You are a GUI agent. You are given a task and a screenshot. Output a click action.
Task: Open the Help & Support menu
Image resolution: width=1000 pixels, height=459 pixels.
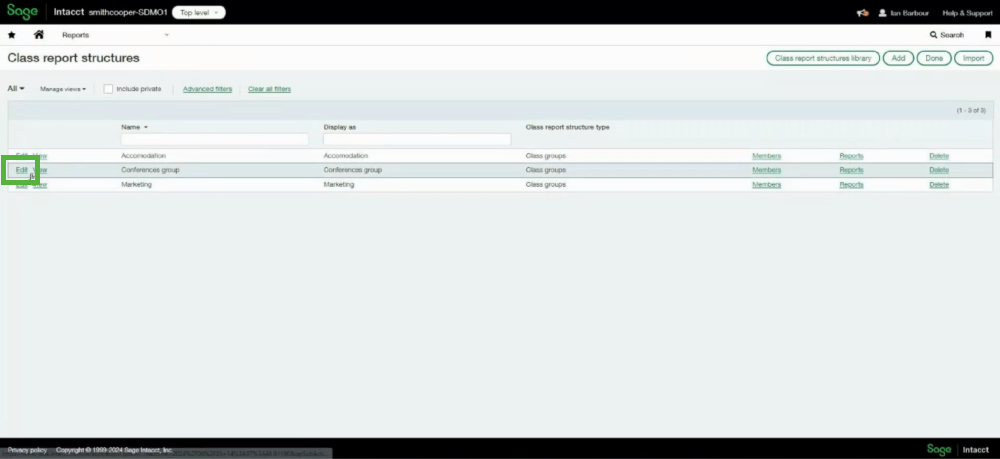coord(968,13)
